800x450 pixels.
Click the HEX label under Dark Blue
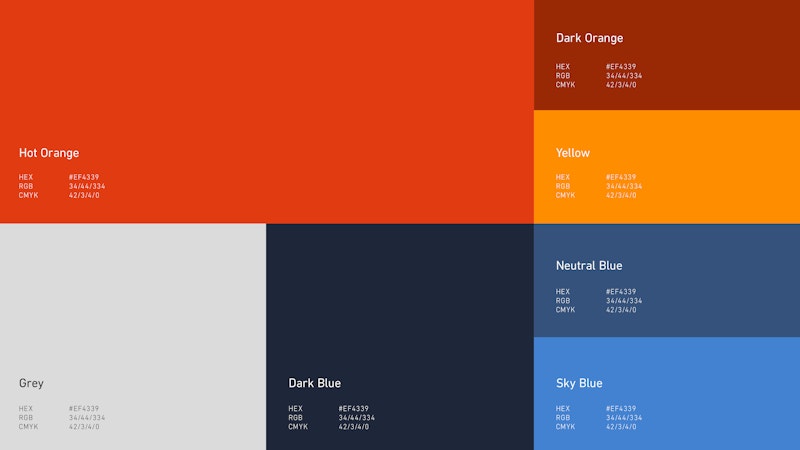pyautogui.click(x=295, y=409)
